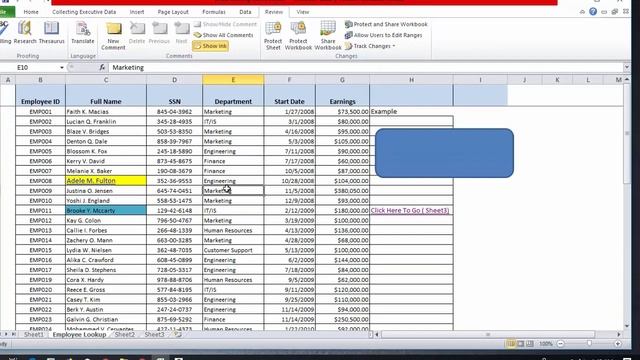
Task: Select the blue rounded rectangle shape
Action: click(444, 153)
